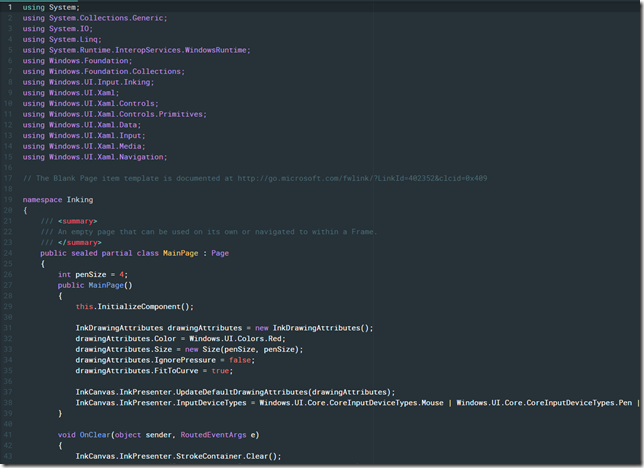Click 'int penSize = 4;' line

[93, 274]
